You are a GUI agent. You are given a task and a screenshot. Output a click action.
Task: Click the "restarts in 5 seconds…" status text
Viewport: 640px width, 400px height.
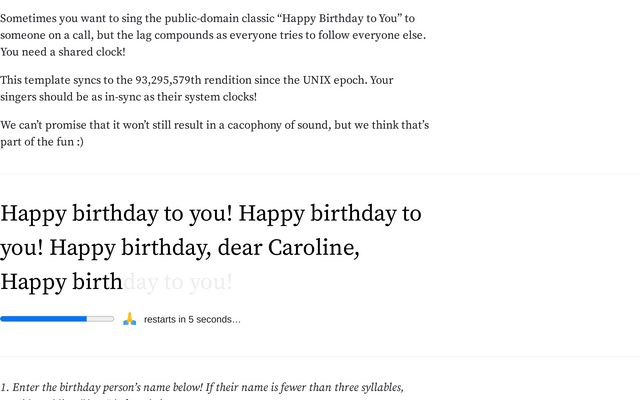(x=192, y=320)
